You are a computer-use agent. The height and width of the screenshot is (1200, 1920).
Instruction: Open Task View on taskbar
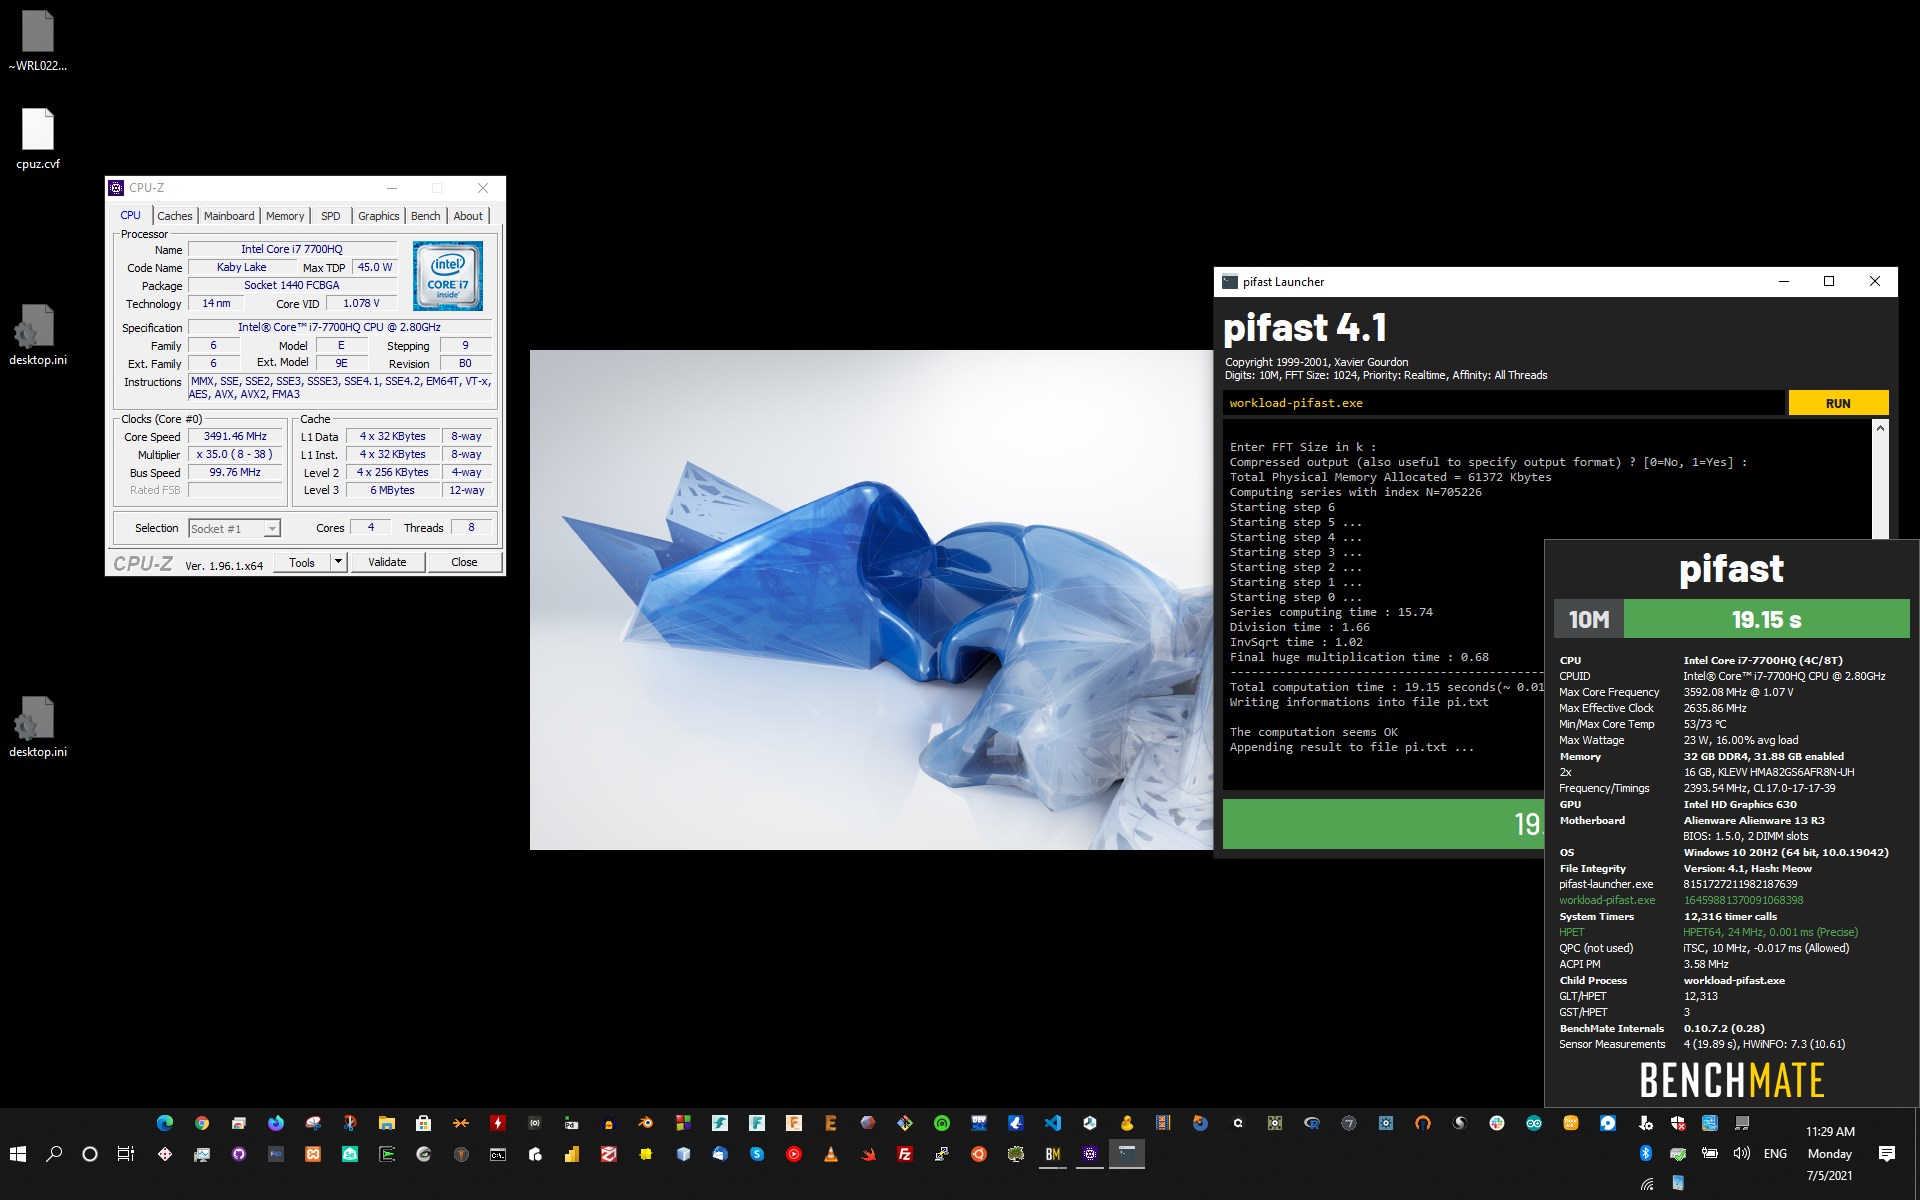[x=126, y=1154]
